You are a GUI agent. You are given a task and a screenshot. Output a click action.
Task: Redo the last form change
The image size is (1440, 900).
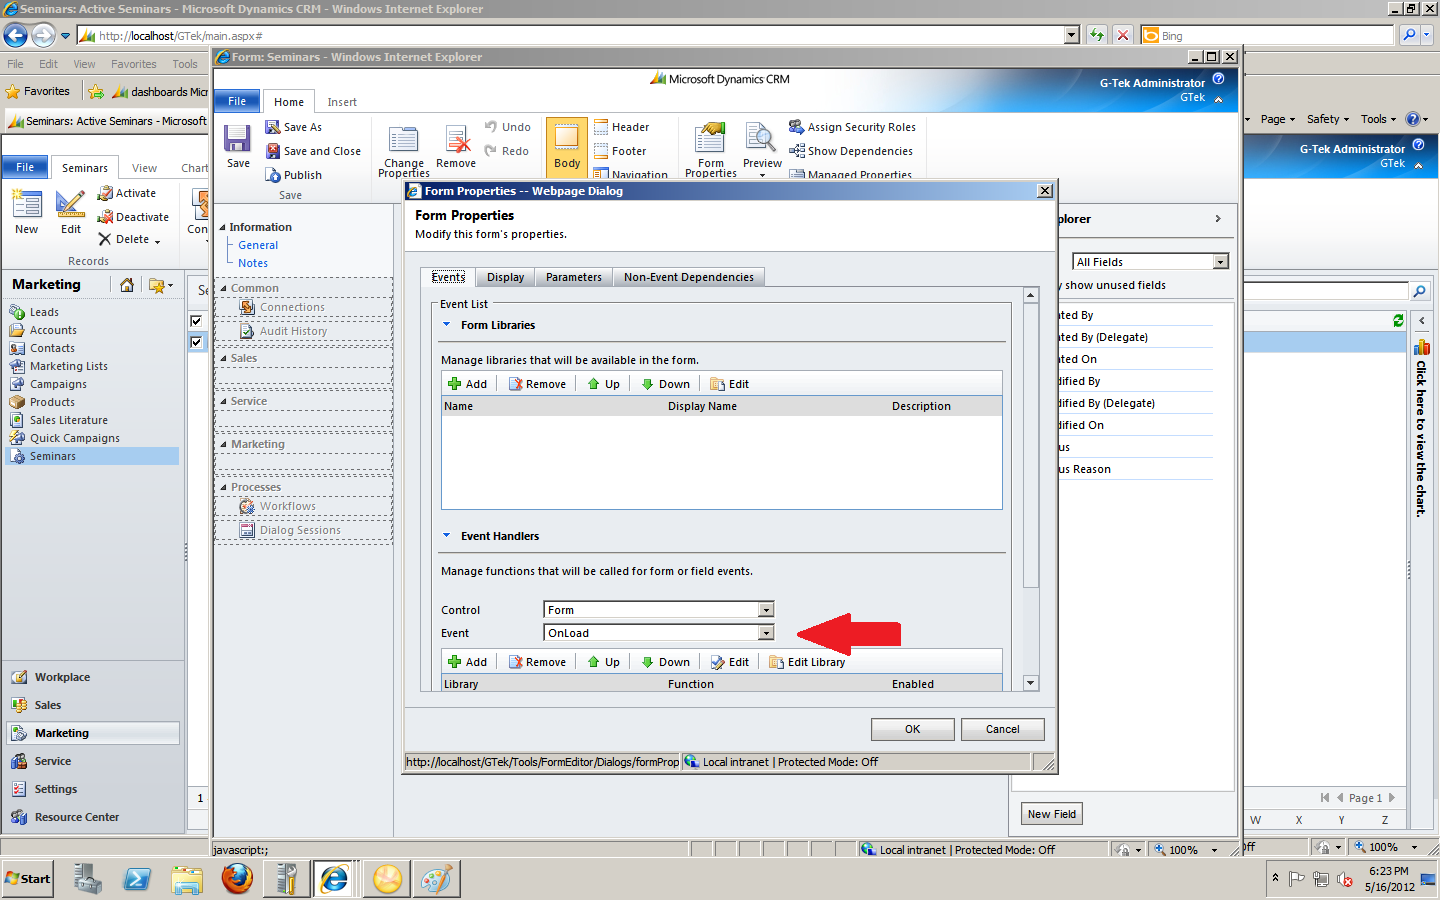pos(506,151)
